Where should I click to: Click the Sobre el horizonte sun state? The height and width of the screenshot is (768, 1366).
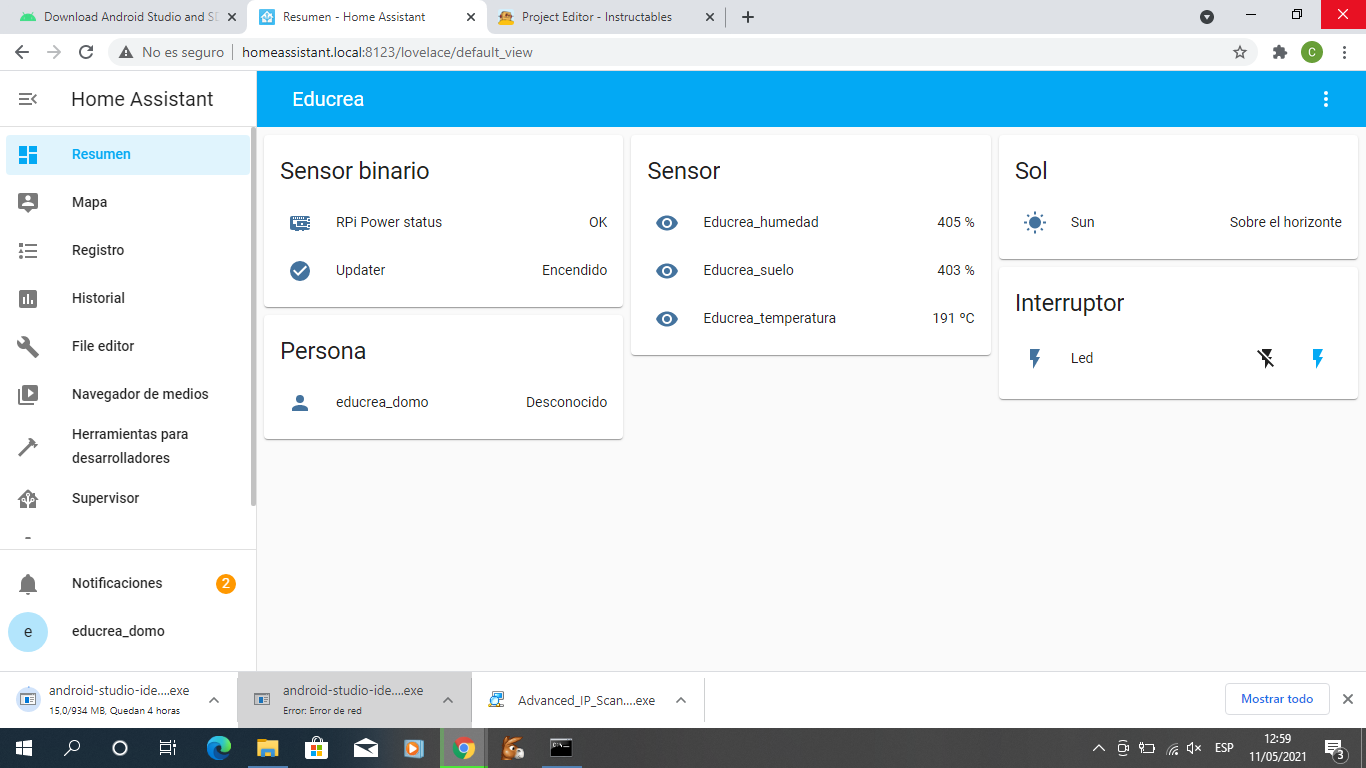(x=1286, y=222)
